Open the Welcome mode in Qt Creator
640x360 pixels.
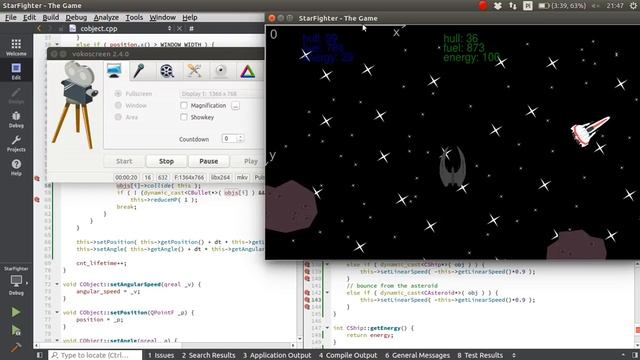coord(16,47)
